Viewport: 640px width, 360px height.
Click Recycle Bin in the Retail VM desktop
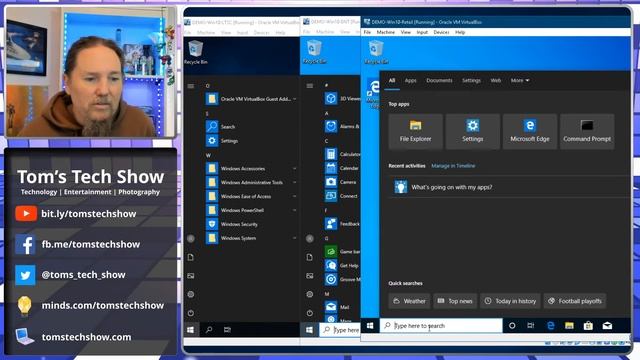[376, 52]
